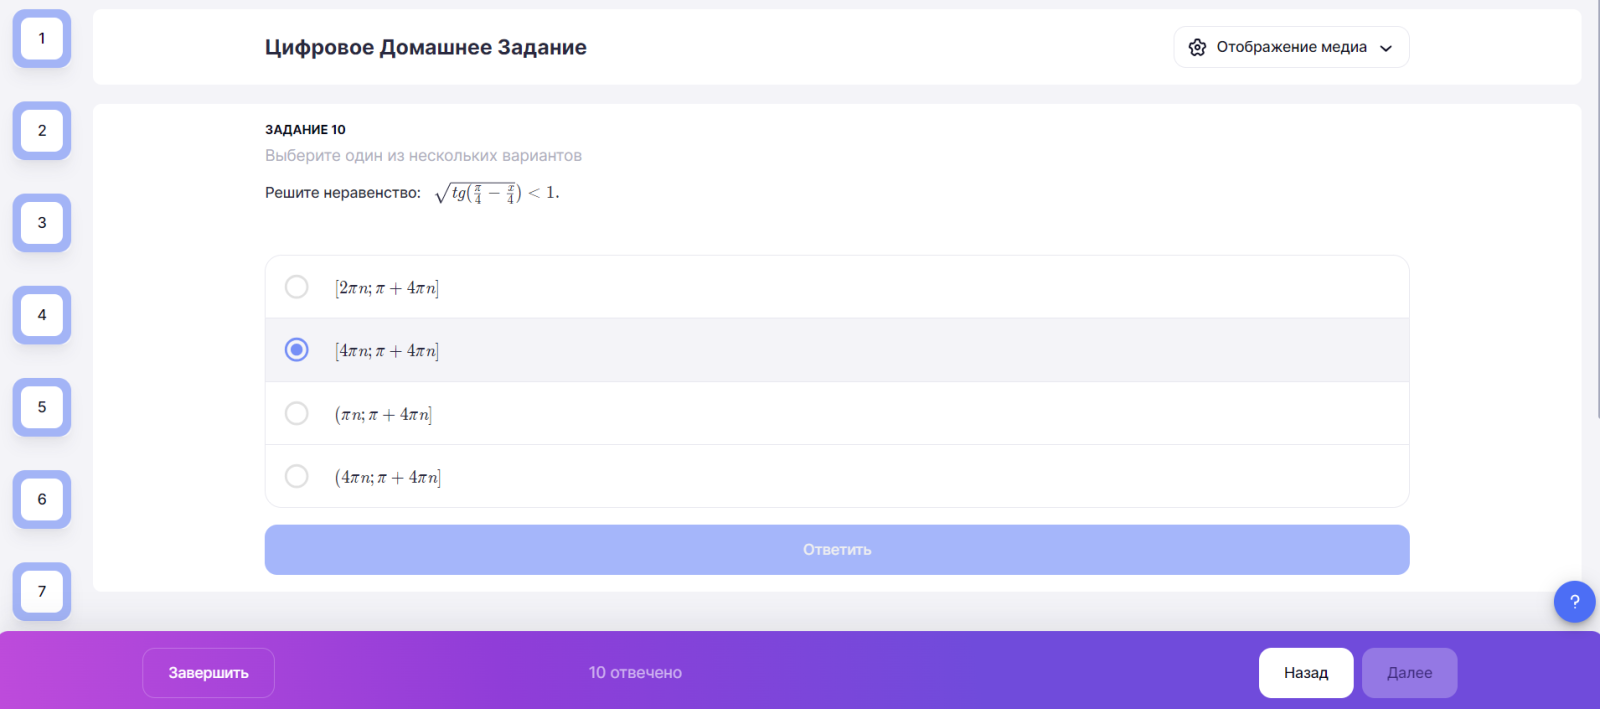
Task: Click the inequality formula in the question
Action: point(497,193)
